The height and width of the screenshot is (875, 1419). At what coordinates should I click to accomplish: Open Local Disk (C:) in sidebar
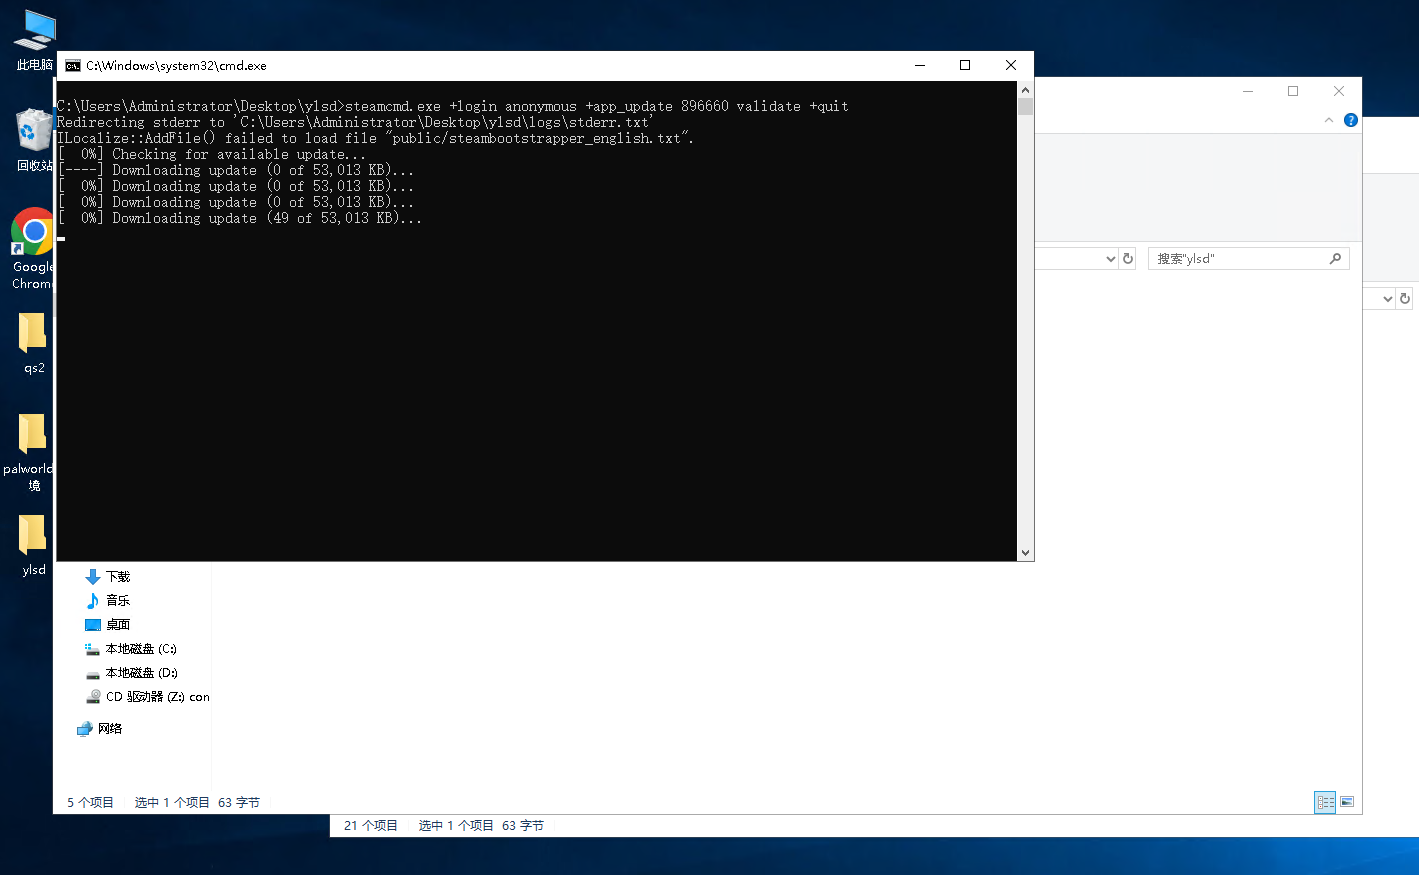131,649
